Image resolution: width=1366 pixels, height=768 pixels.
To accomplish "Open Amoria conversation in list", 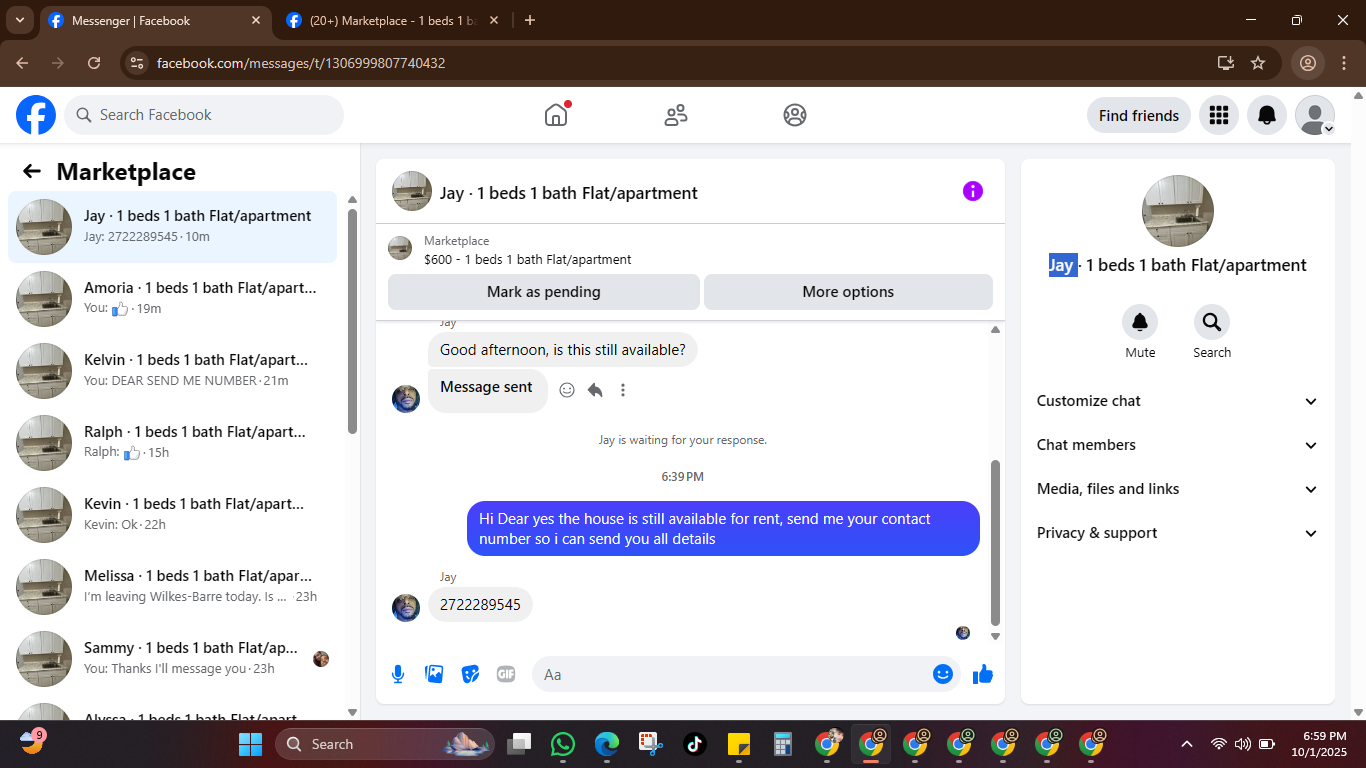I will (x=172, y=299).
